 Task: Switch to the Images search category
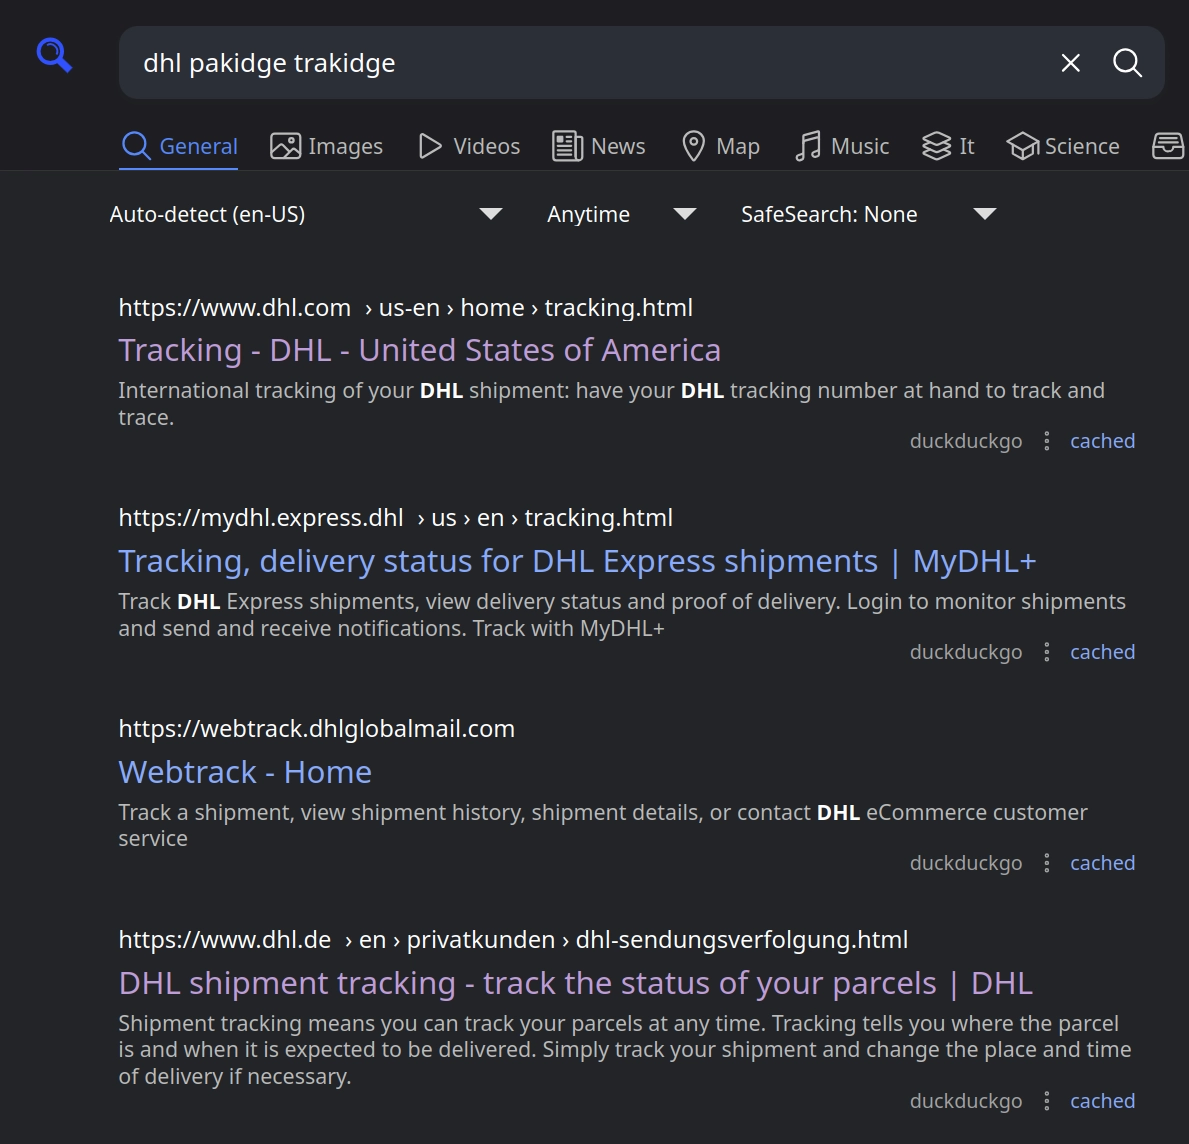coord(326,146)
